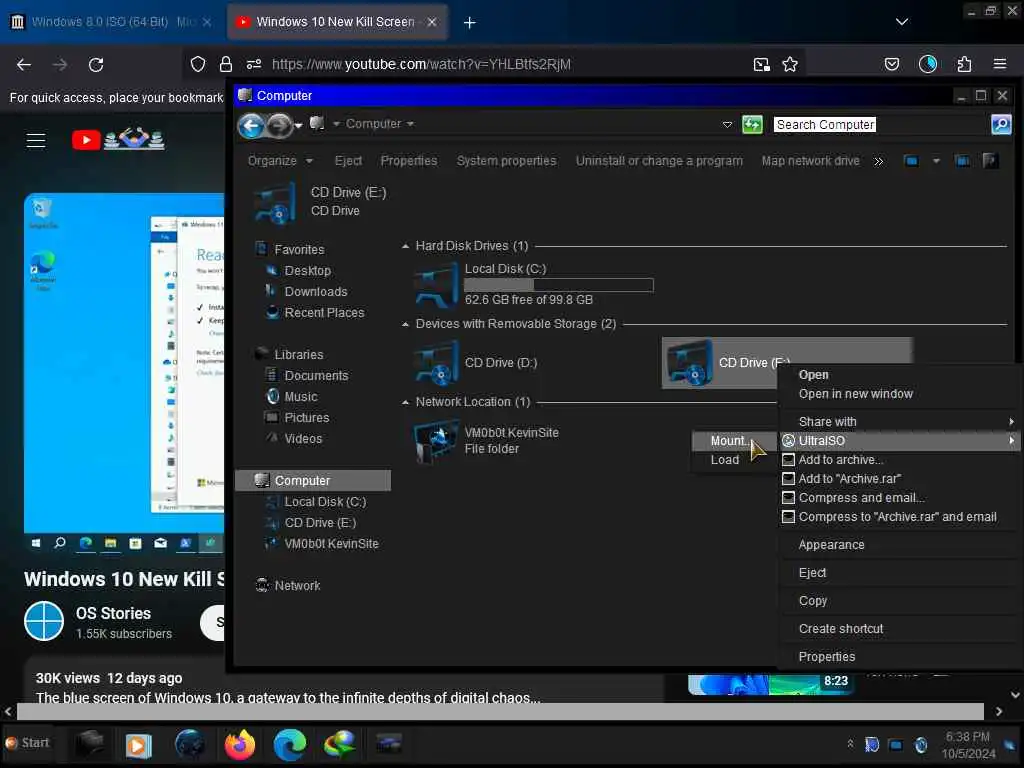Image resolution: width=1024 pixels, height=768 pixels.
Task: Click the YouTube video player thumbnail
Action: pos(124,372)
